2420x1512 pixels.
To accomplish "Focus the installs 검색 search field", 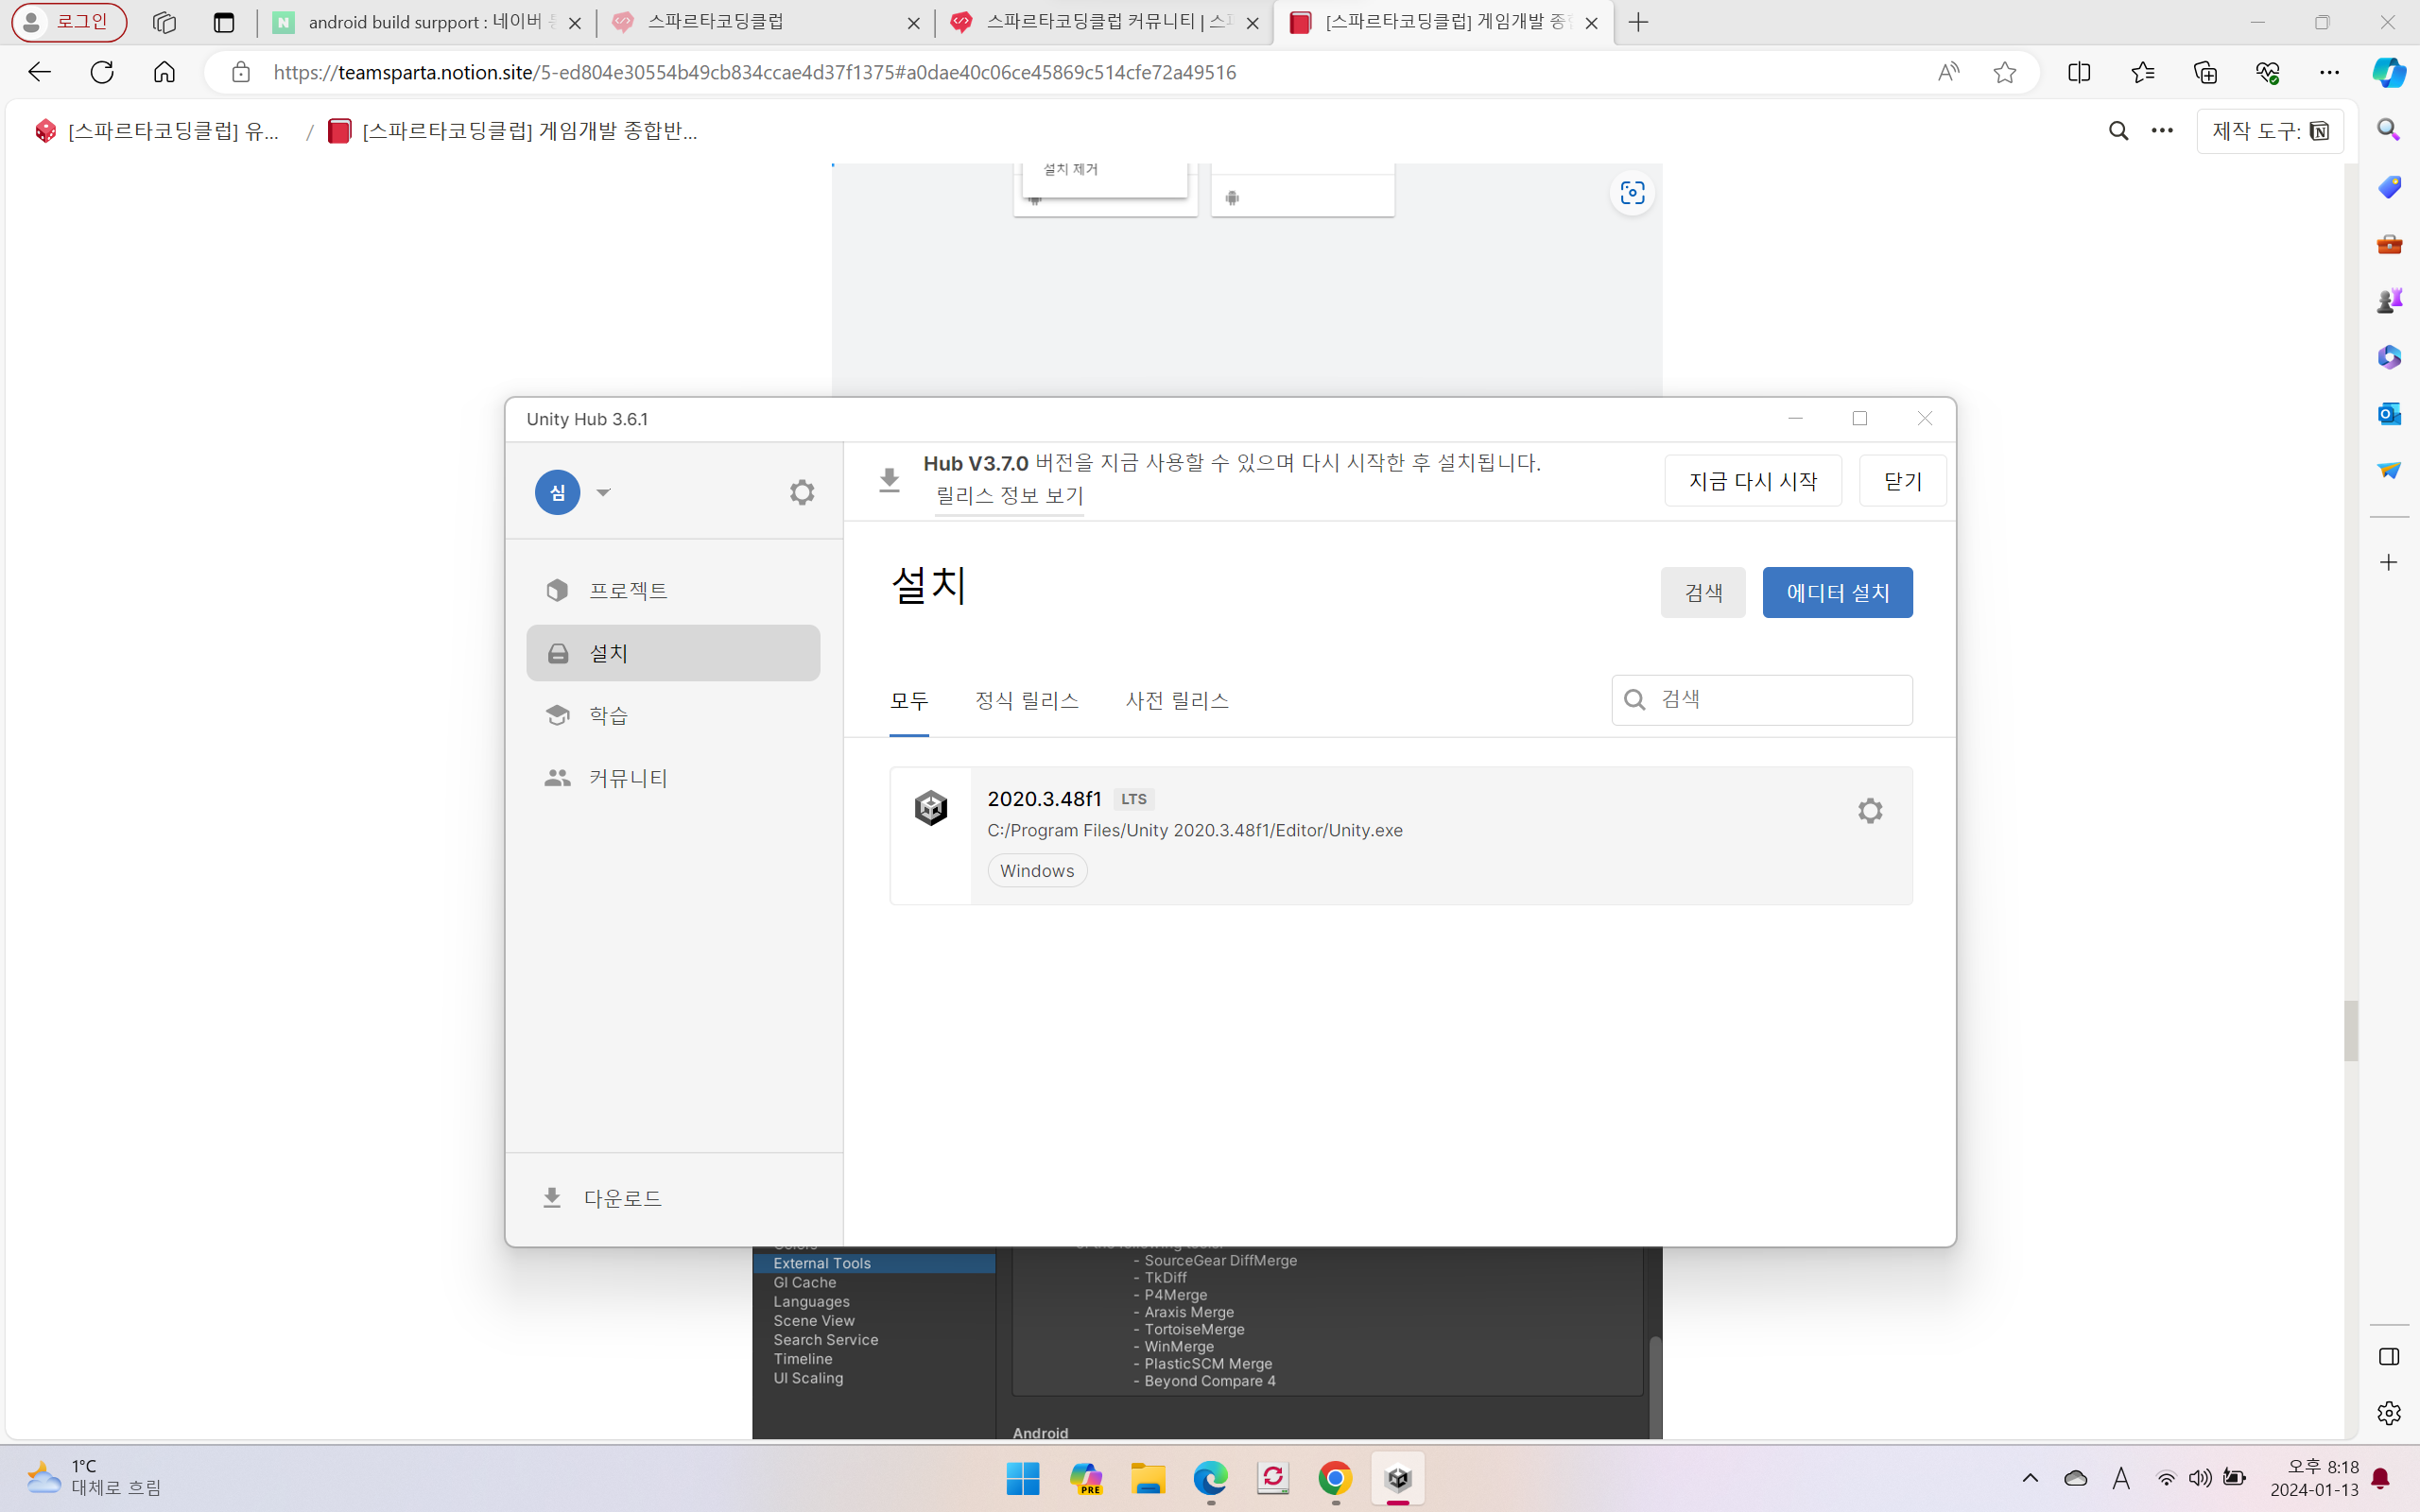I will click(x=1762, y=700).
